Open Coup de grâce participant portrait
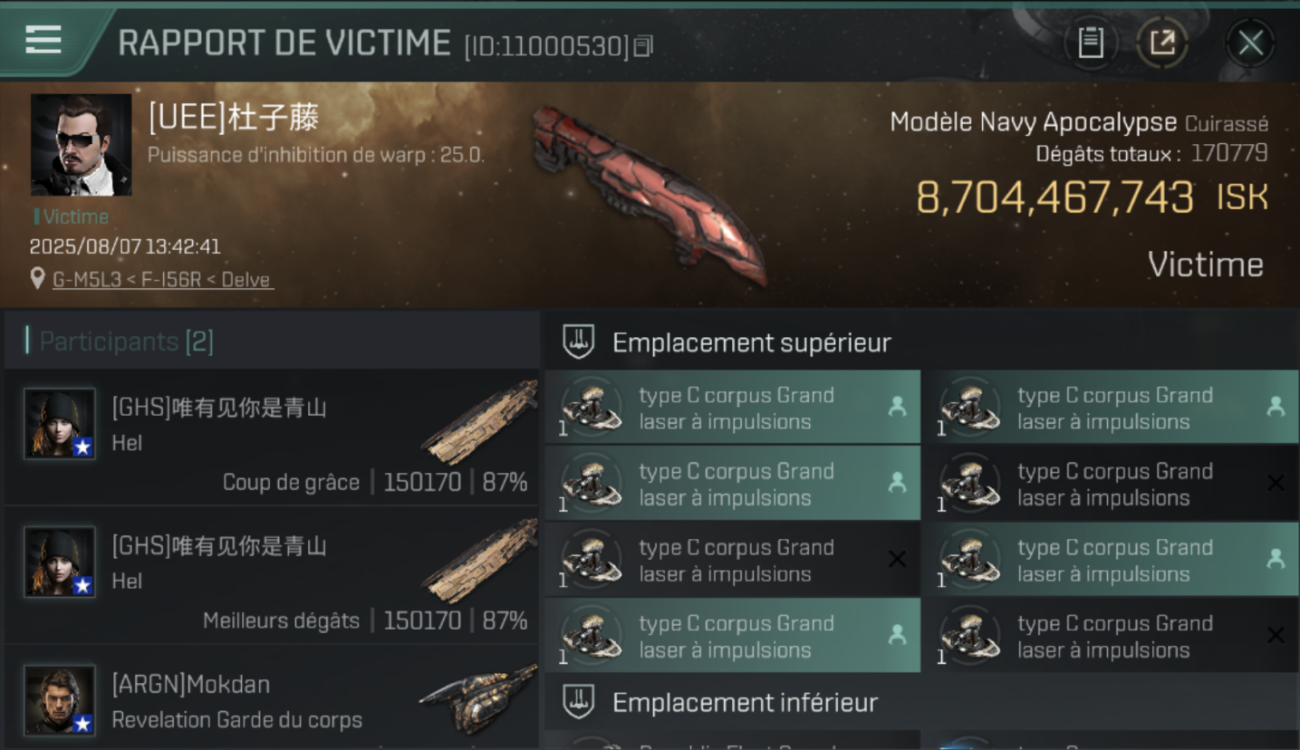Screen dimensions: 1300x750 [x=60, y=424]
